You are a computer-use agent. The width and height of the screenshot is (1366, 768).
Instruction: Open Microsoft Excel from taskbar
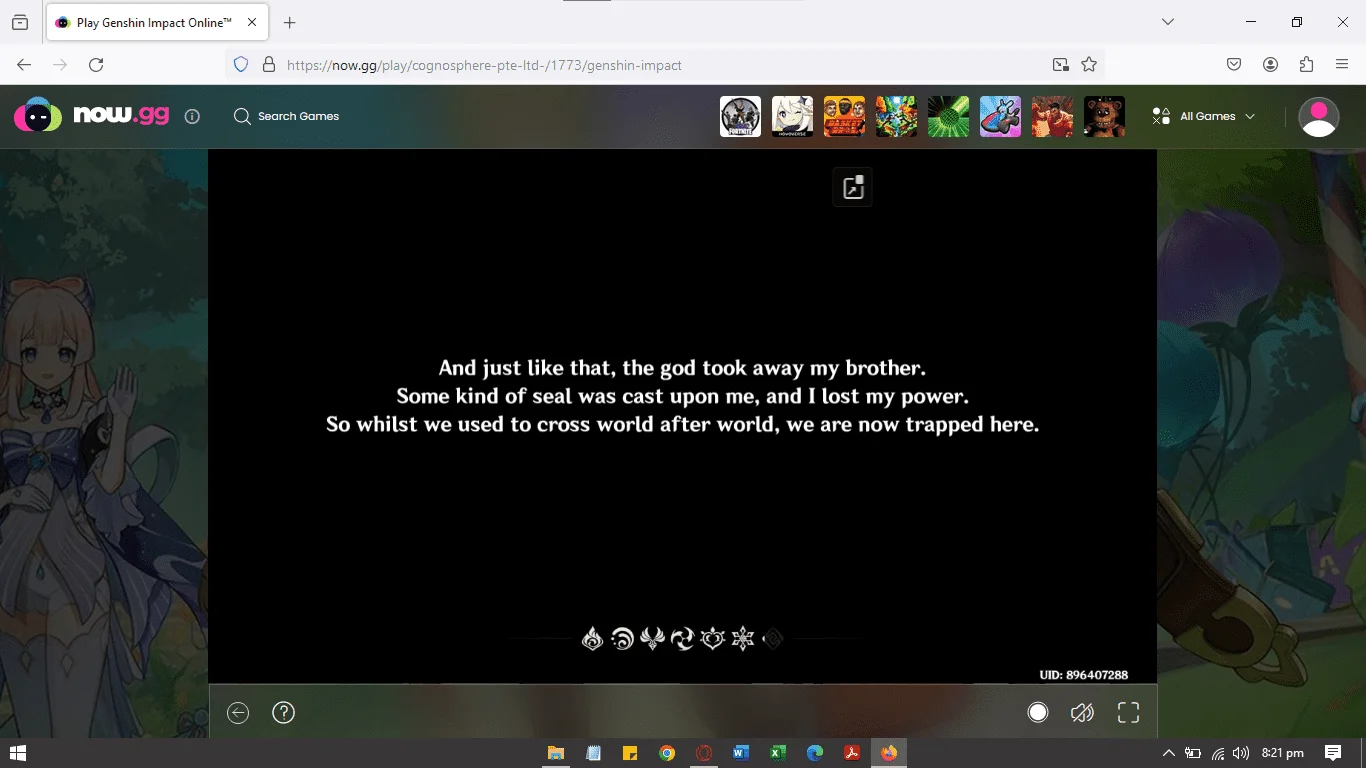[x=778, y=753]
